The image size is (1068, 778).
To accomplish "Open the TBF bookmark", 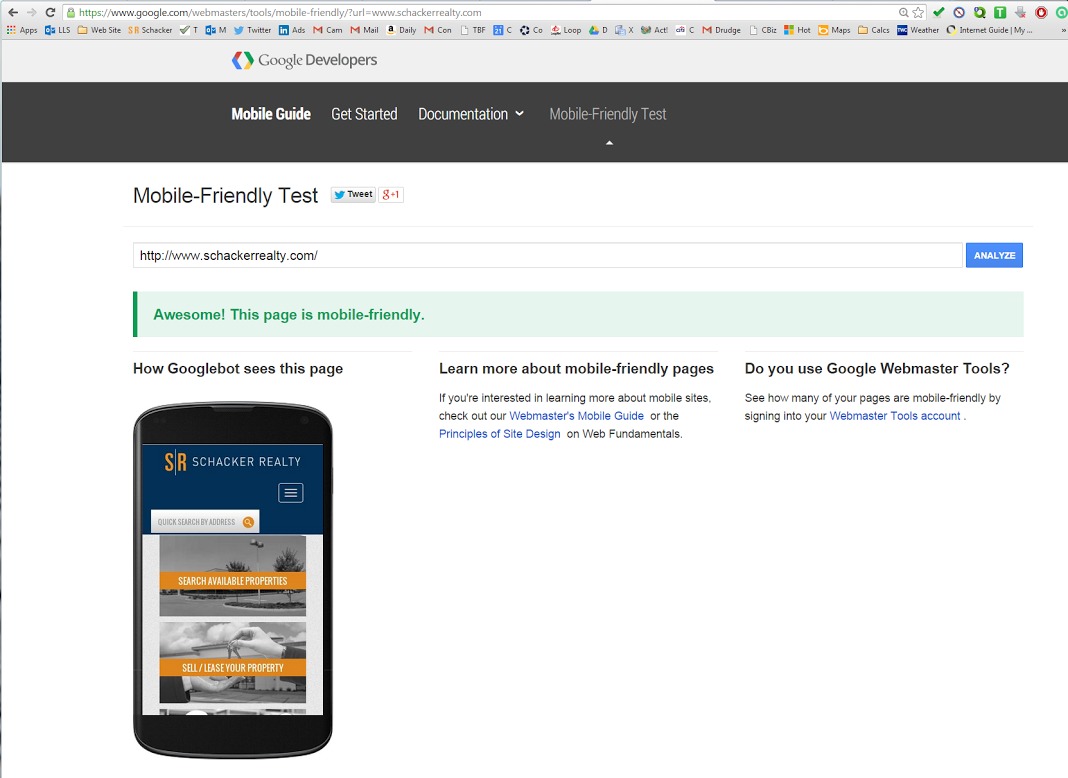I will tap(473, 30).
